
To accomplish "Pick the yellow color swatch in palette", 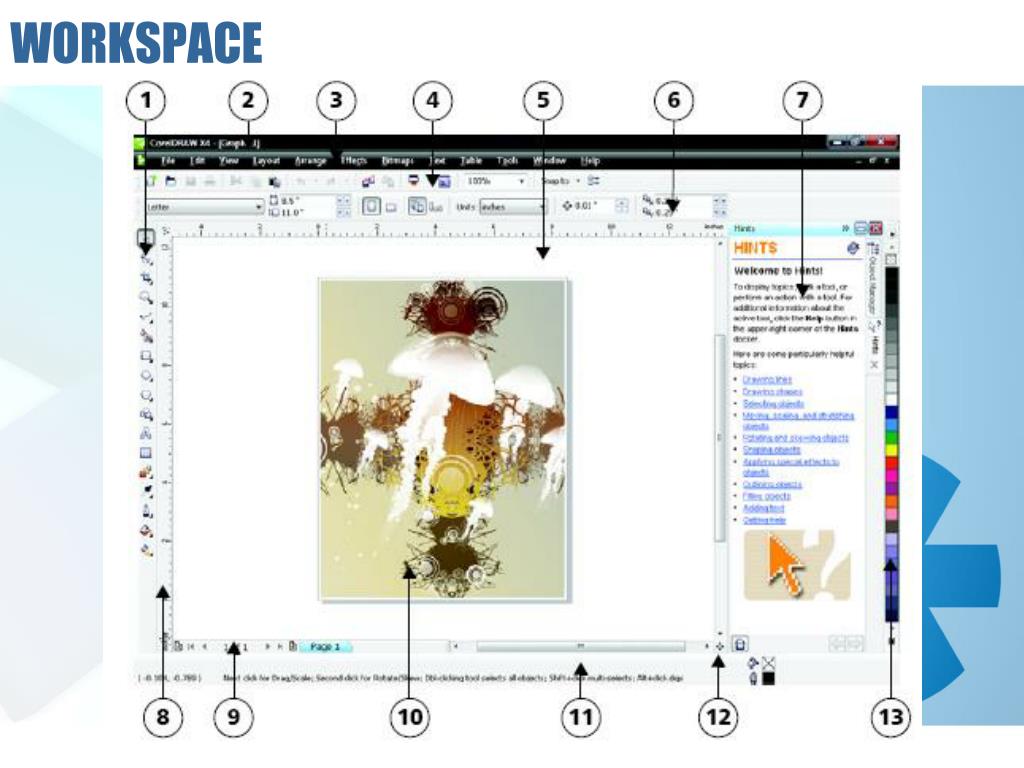I will point(891,450).
